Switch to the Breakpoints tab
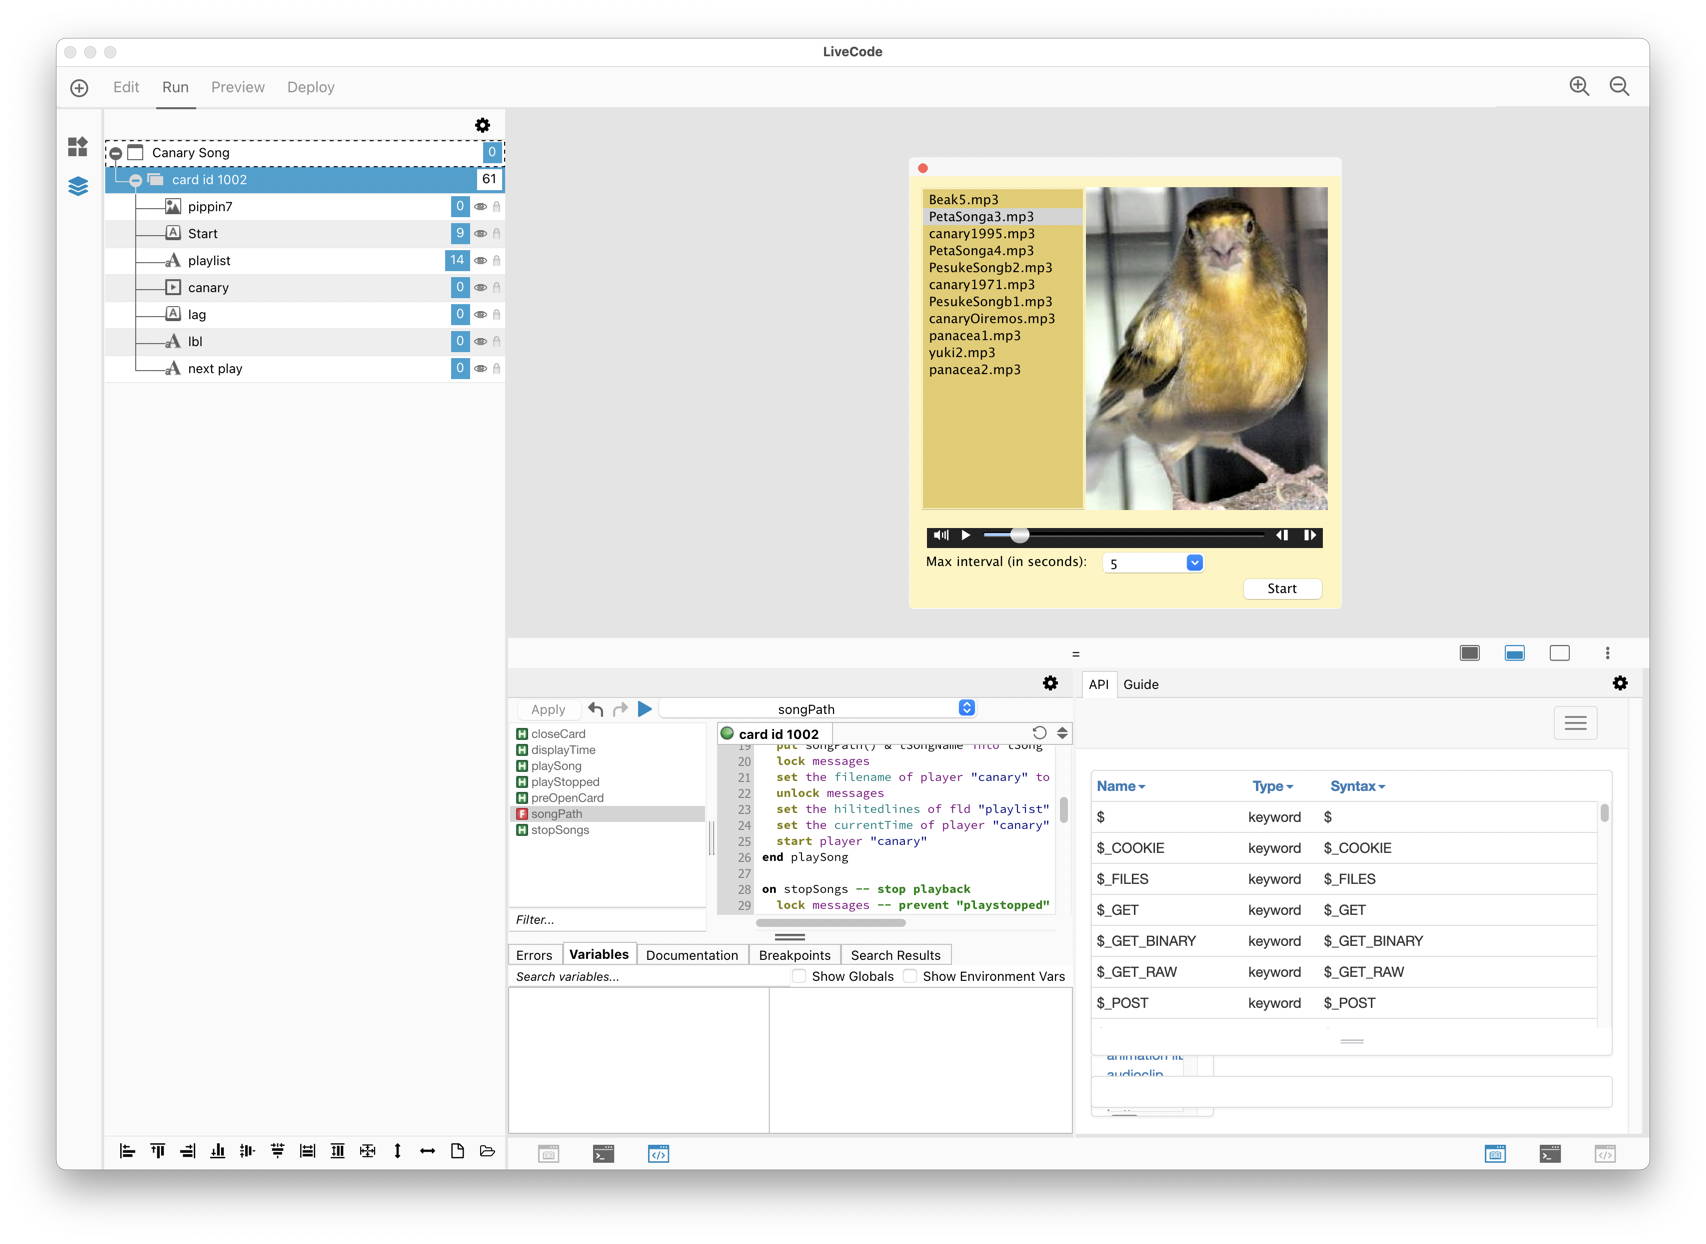 794,955
